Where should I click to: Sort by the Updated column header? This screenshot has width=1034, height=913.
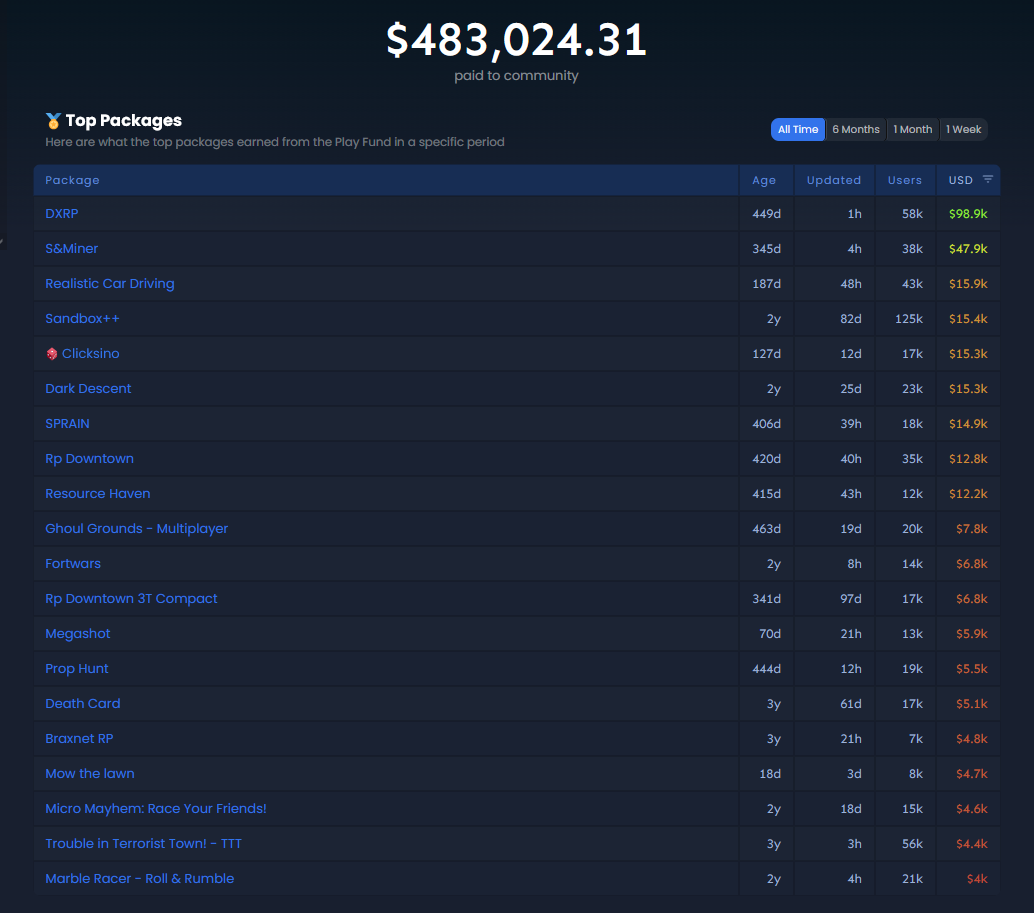(834, 180)
